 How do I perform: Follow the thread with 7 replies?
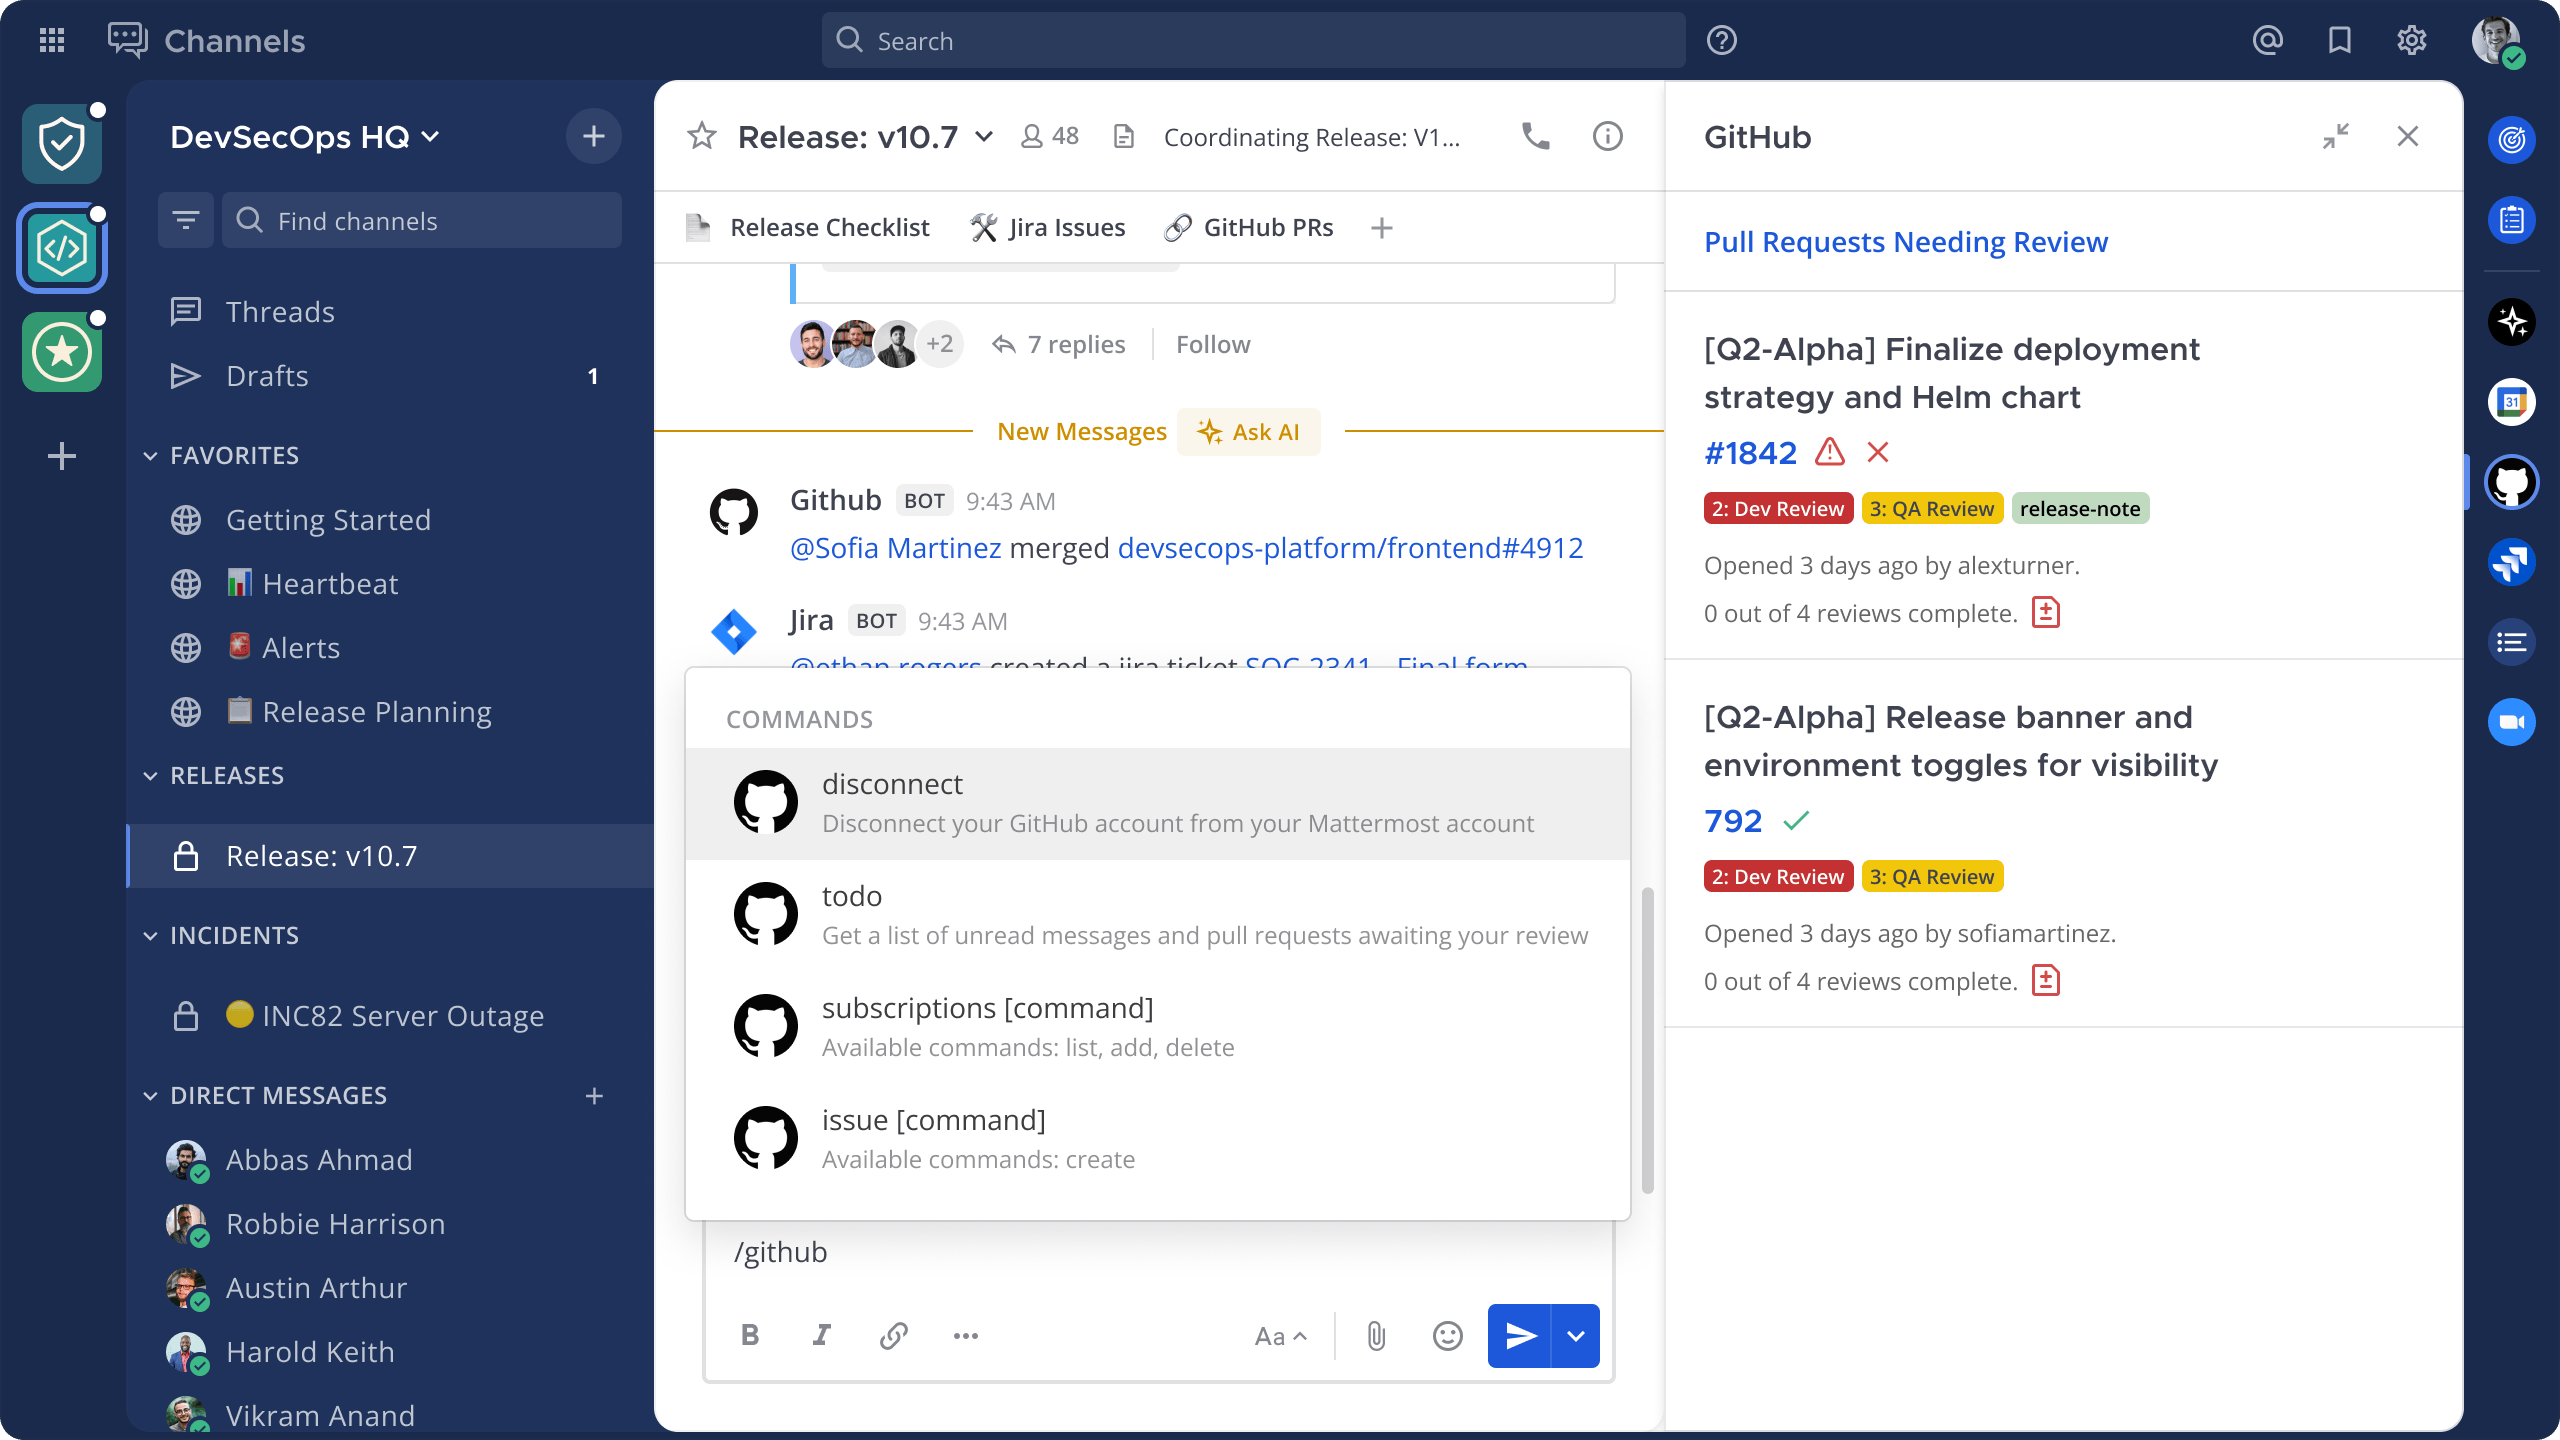coord(1213,344)
